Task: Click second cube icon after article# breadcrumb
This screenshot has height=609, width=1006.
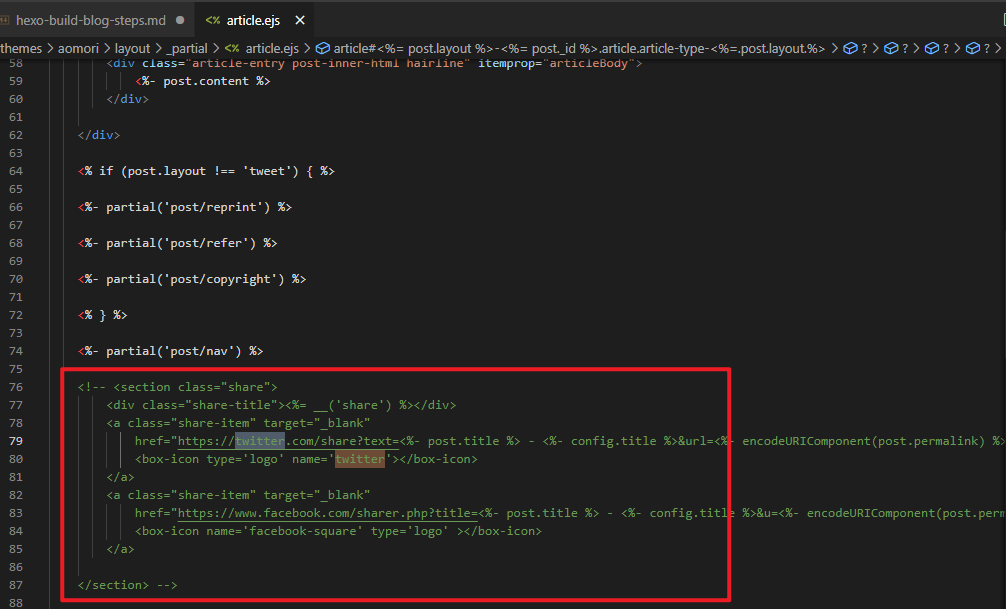Action: (x=890, y=48)
